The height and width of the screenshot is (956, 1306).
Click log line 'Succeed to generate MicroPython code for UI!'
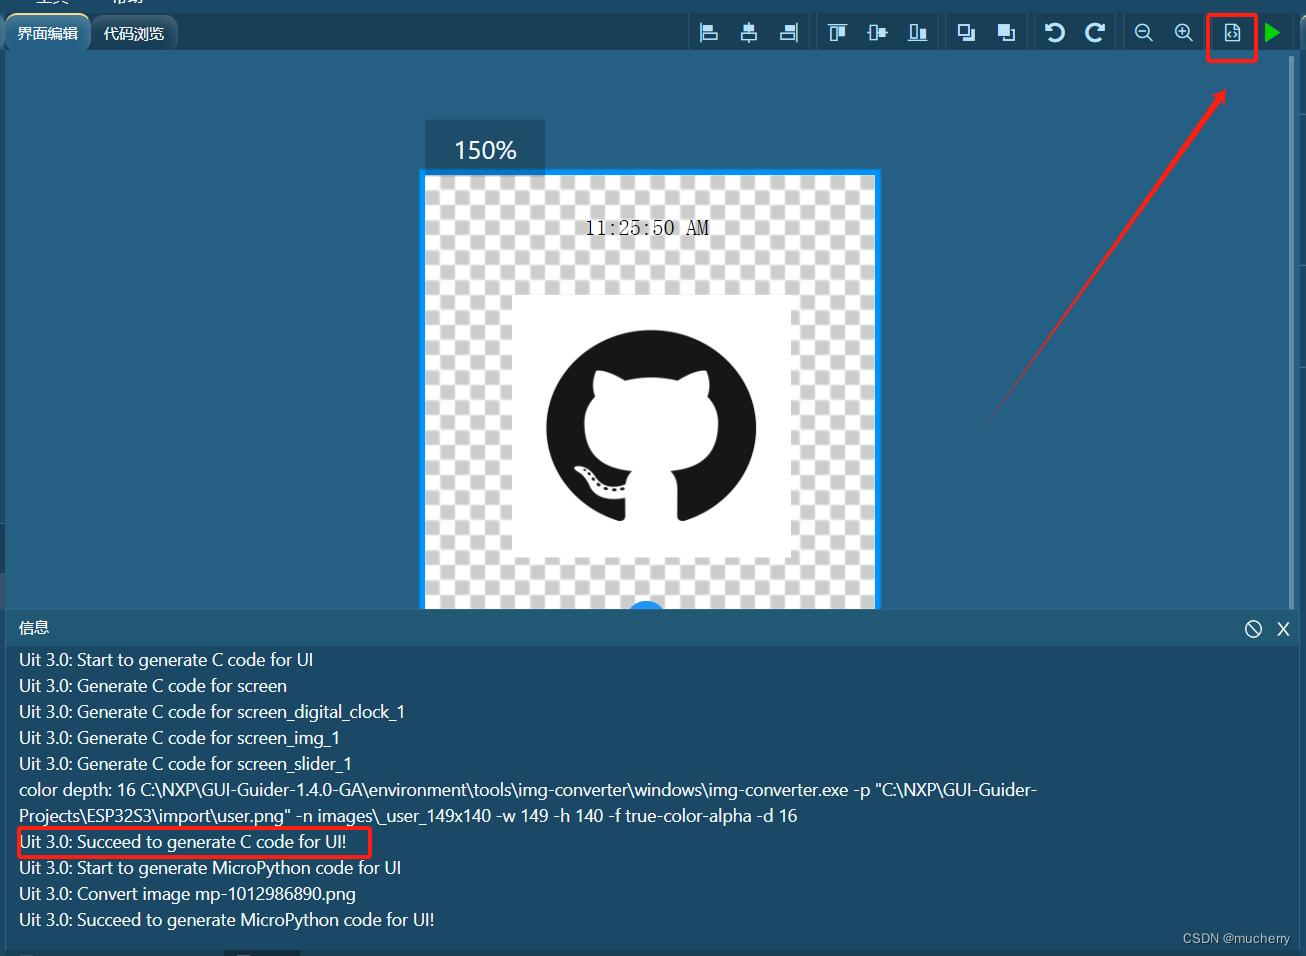click(x=227, y=920)
